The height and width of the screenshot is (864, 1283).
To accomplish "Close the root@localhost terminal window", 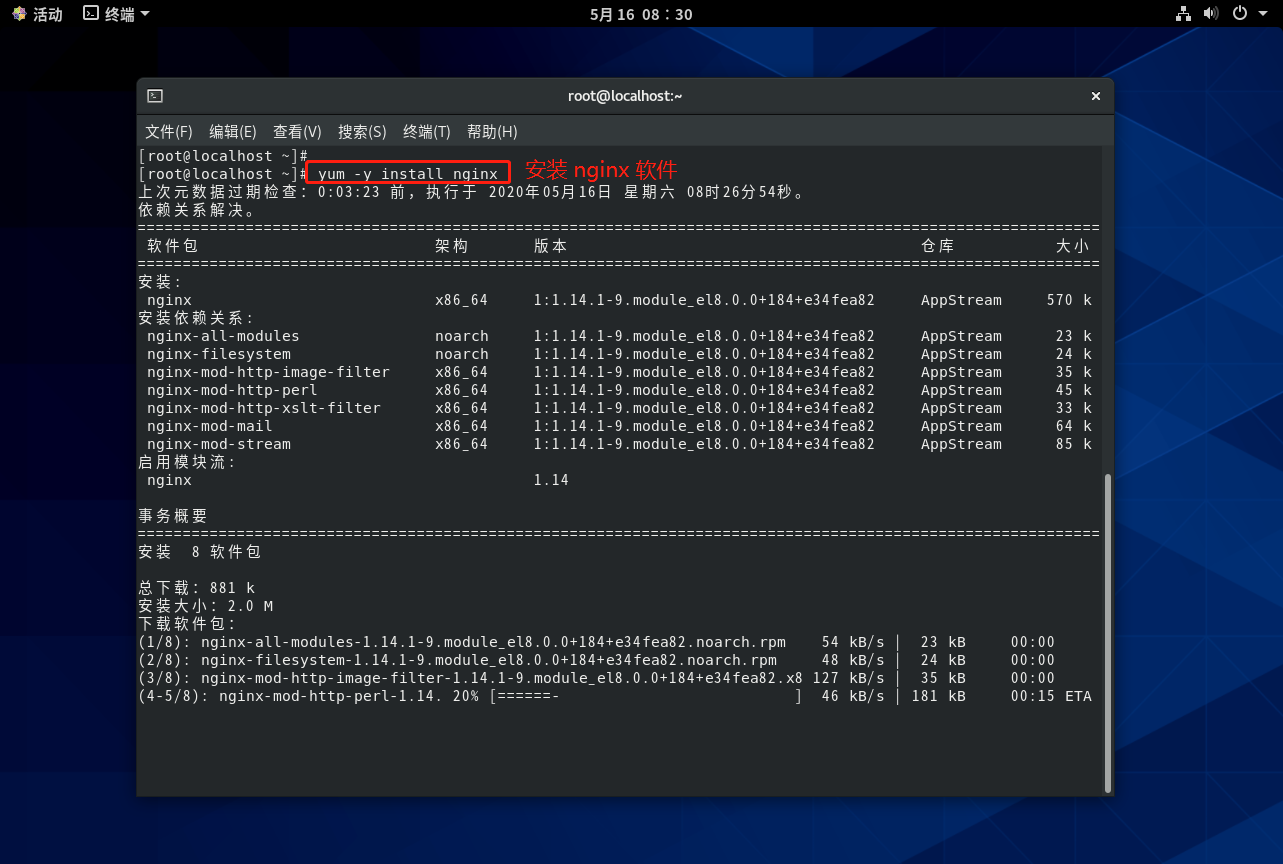I will point(1095,96).
